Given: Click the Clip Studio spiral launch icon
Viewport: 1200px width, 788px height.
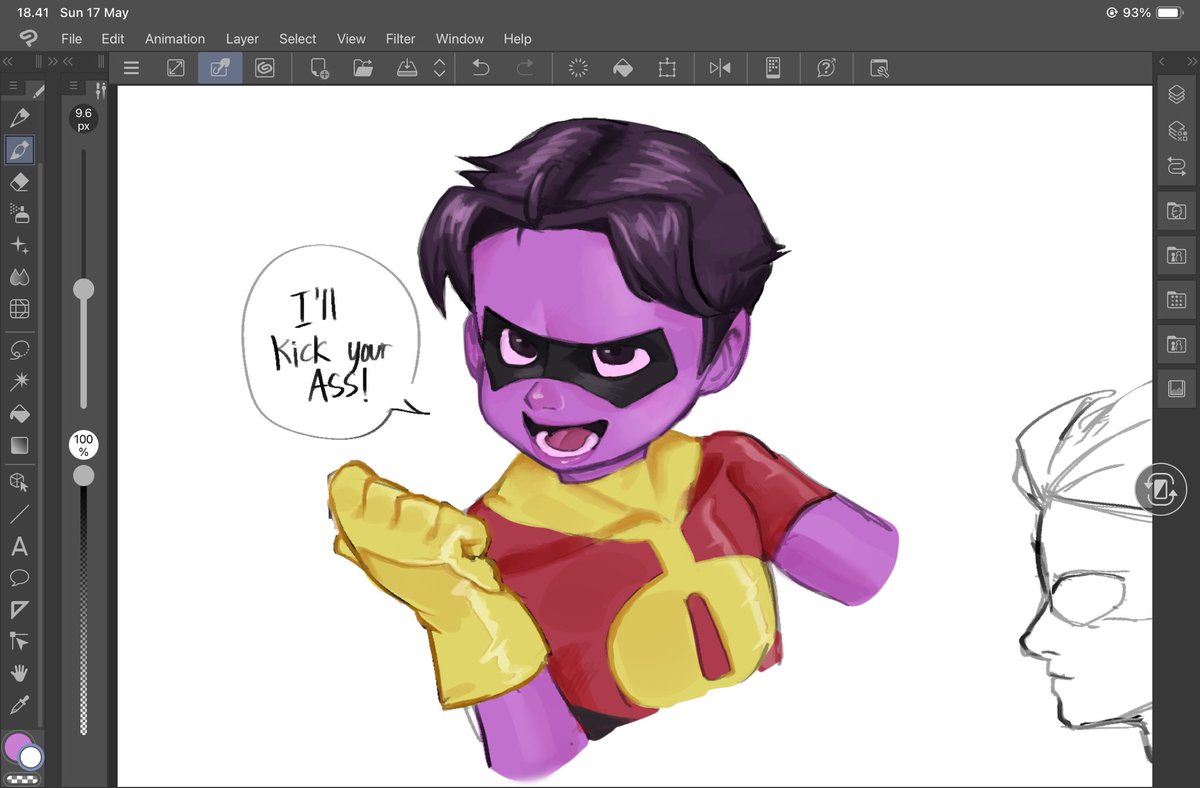Looking at the screenshot, I should 265,68.
